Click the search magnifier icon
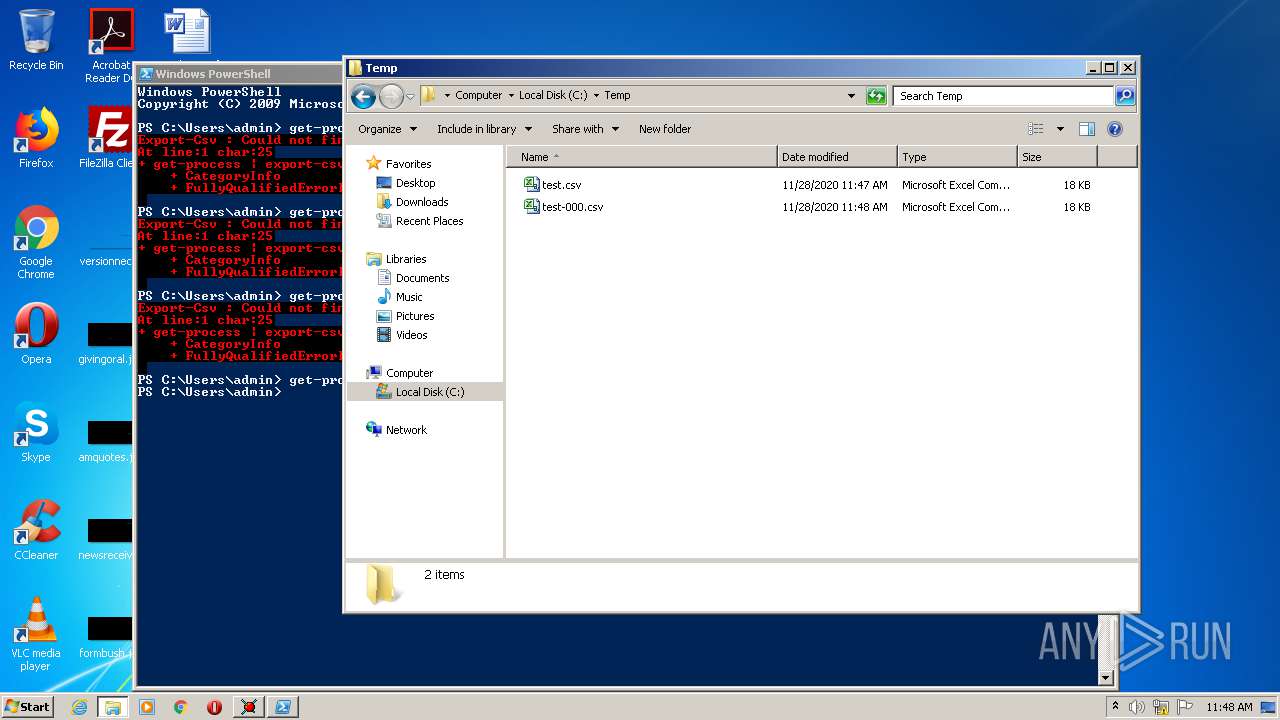Image resolution: width=1280 pixels, height=720 pixels. [1125, 96]
